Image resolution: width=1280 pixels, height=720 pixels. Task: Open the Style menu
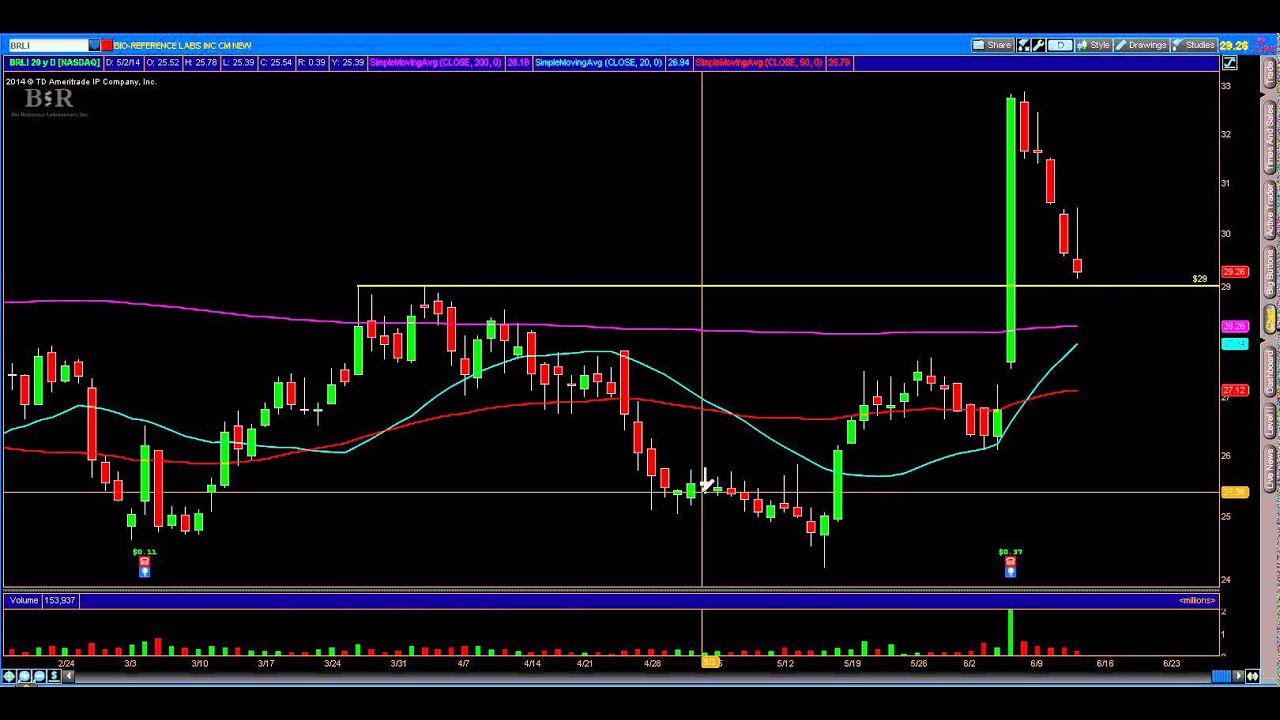tap(1094, 45)
